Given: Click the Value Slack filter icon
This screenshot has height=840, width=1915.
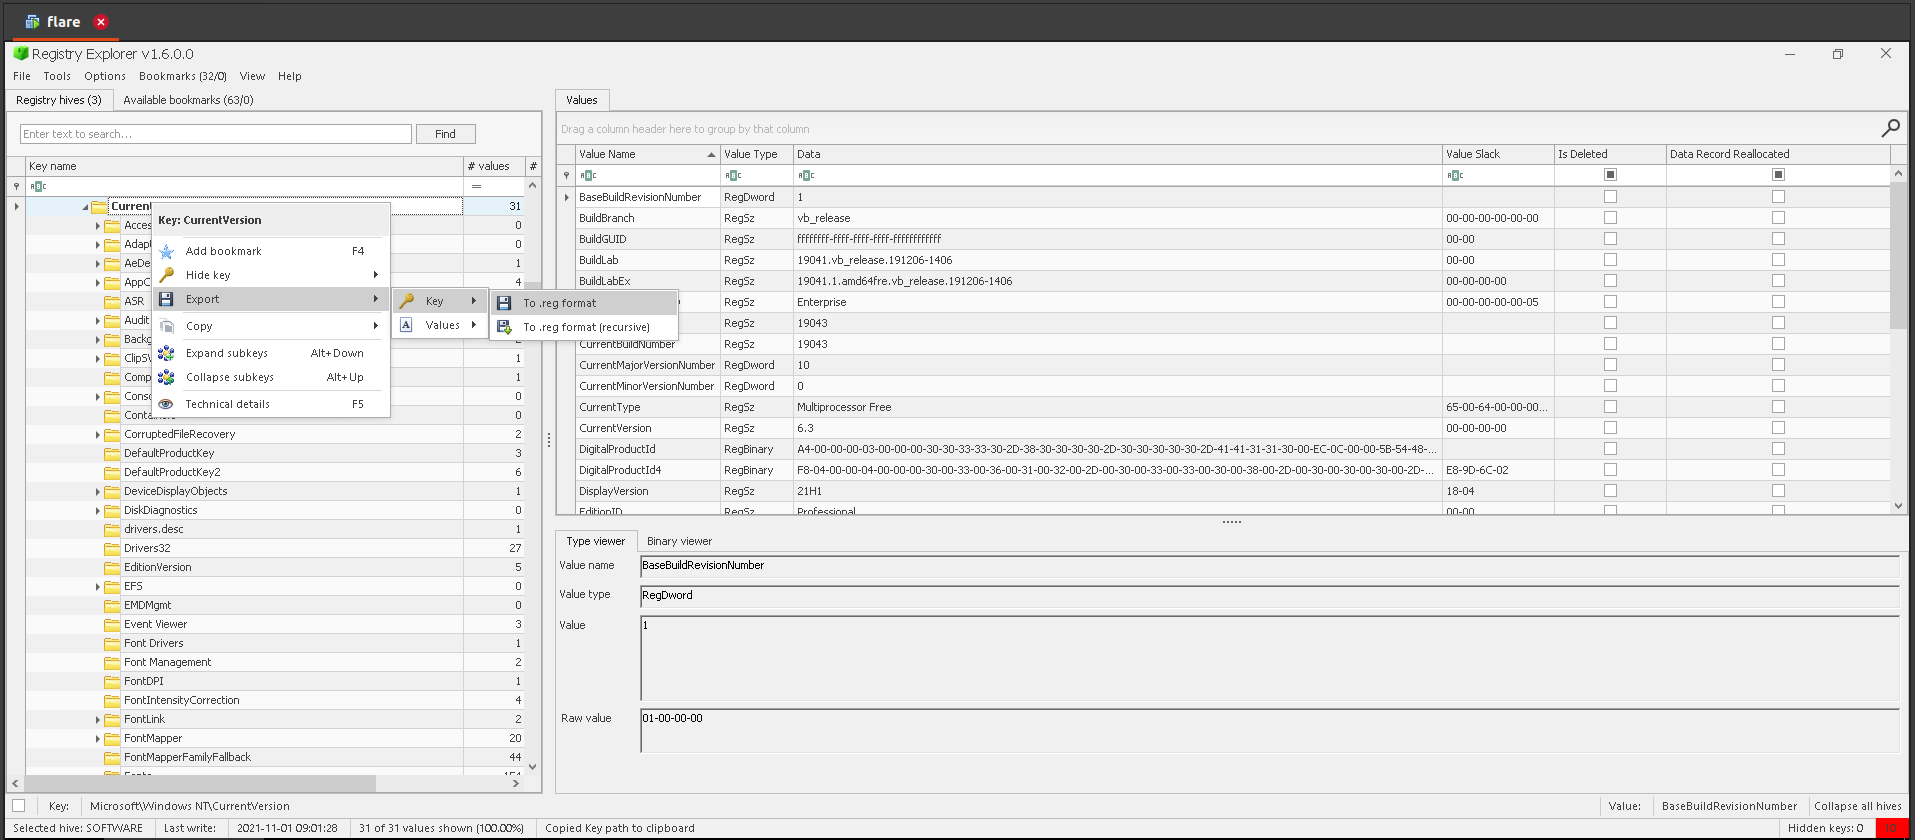Looking at the screenshot, I should click(x=1455, y=175).
